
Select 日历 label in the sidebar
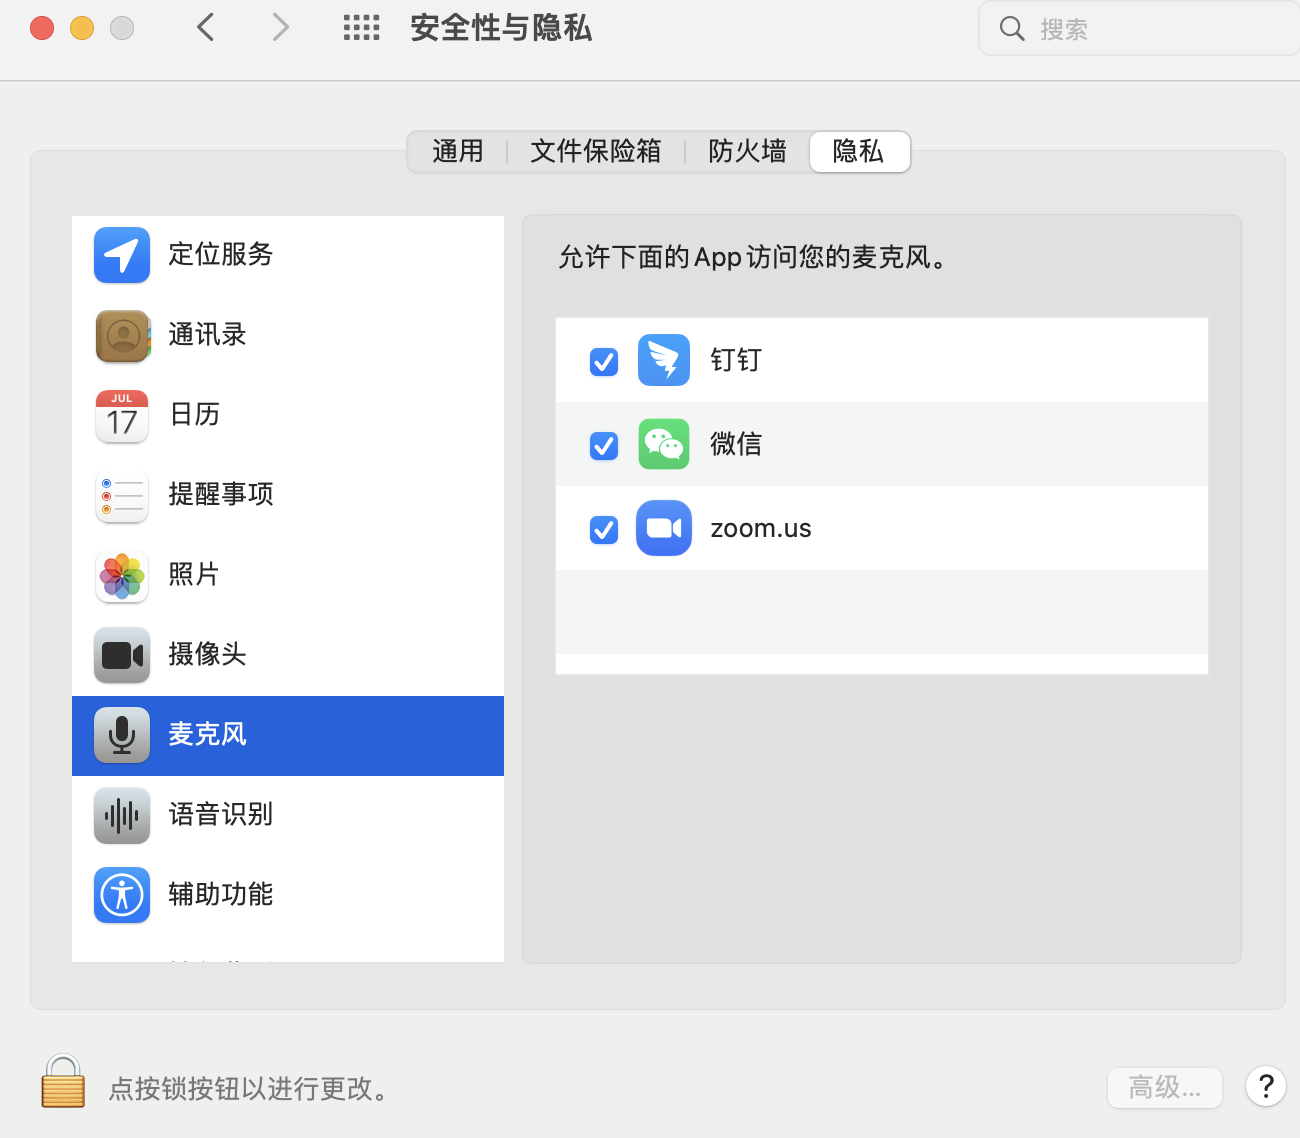pyautogui.click(x=195, y=414)
